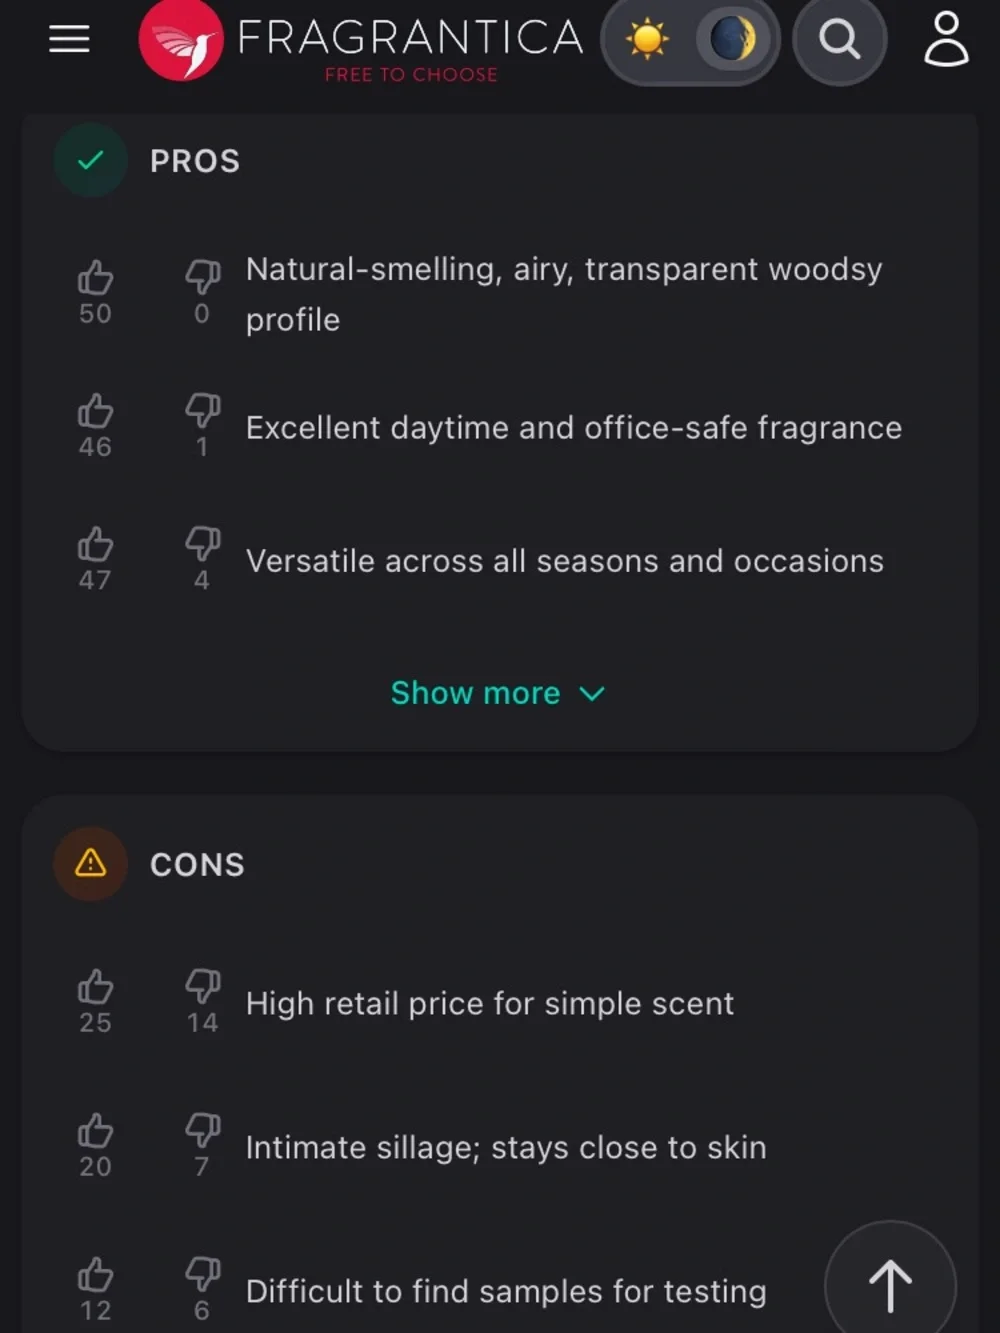This screenshot has height=1333, width=1000.
Task: Downvote "Versatile across all seasons and occasions"
Action: coord(202,544)
